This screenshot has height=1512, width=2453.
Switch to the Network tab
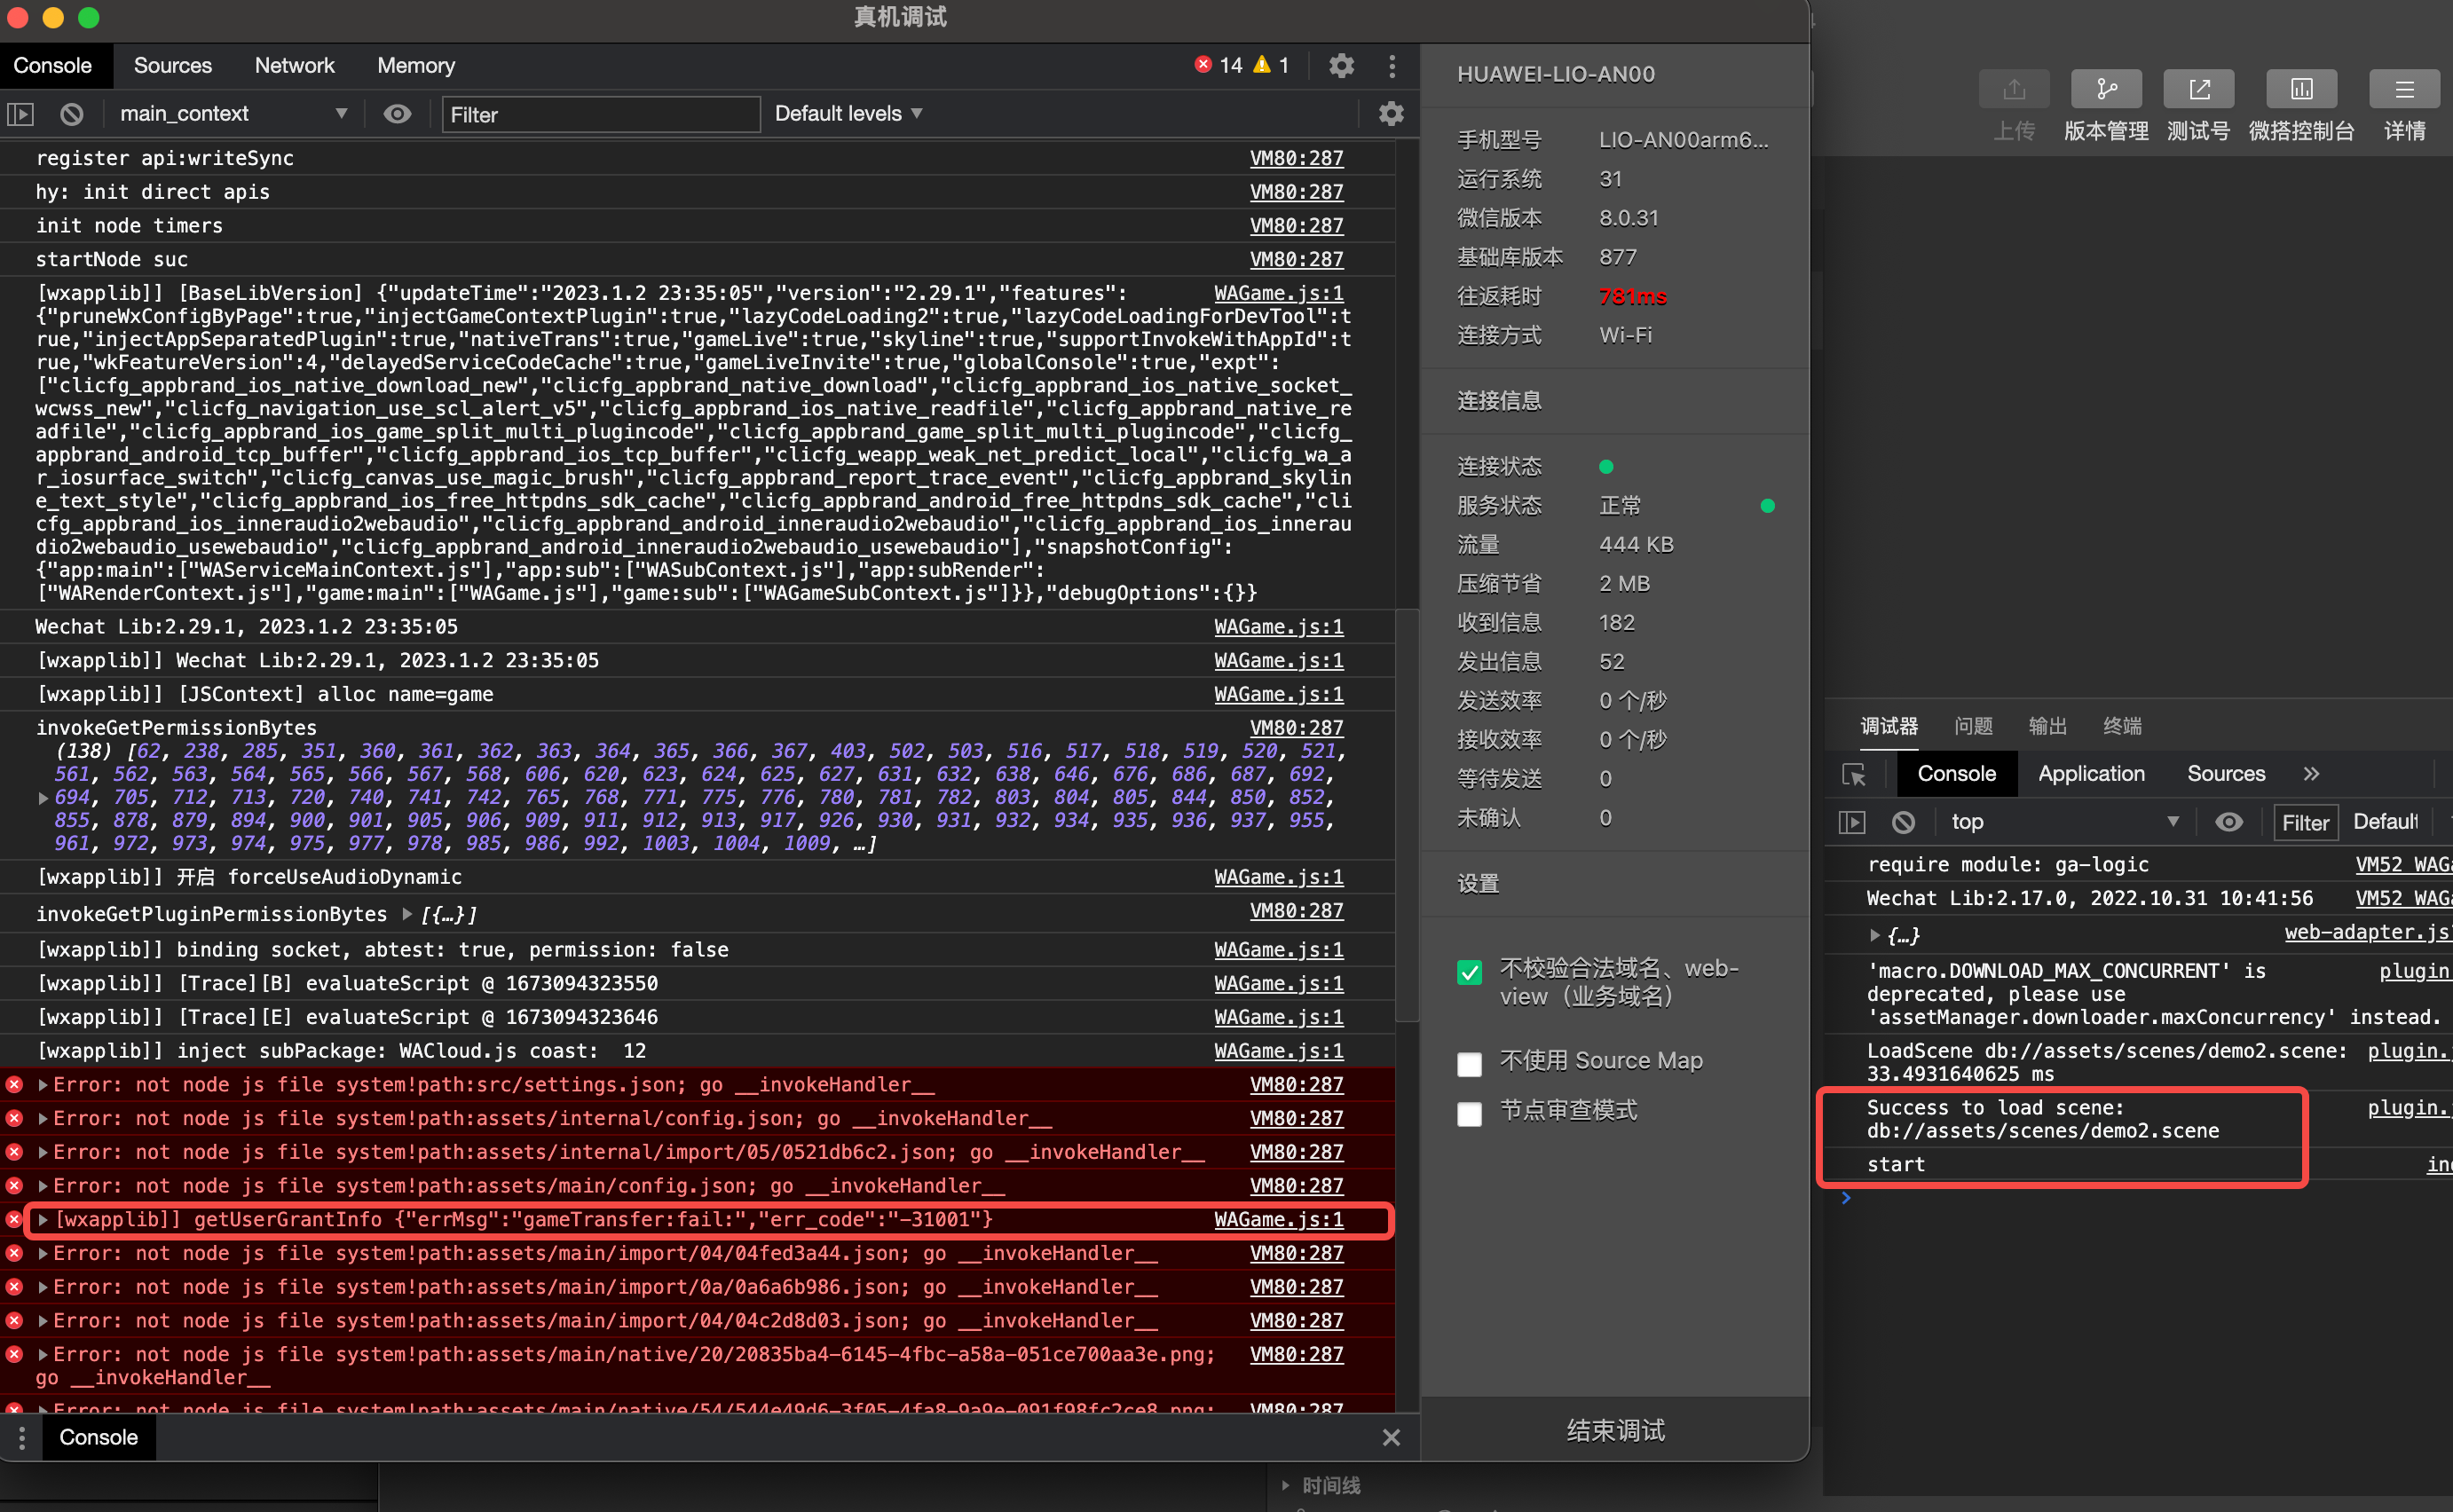tap(294, 66)
